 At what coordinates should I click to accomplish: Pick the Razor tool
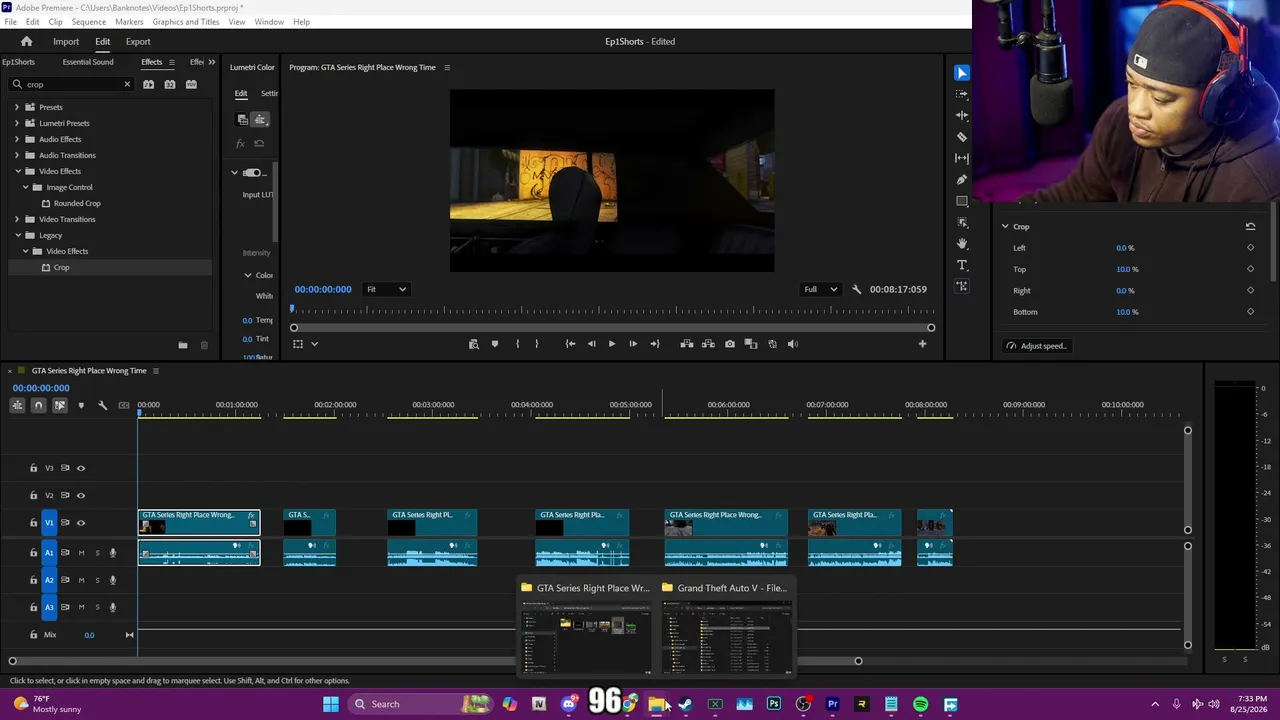tap(962, 137)
